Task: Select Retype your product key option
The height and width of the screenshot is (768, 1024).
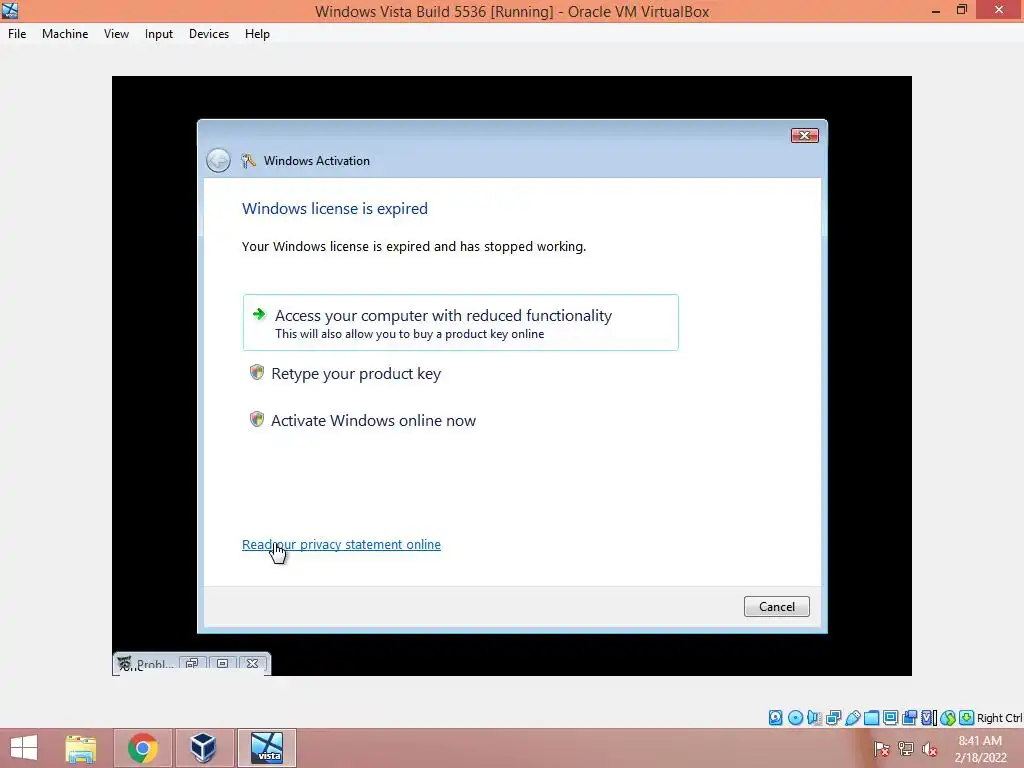Action: pos(356,374)
